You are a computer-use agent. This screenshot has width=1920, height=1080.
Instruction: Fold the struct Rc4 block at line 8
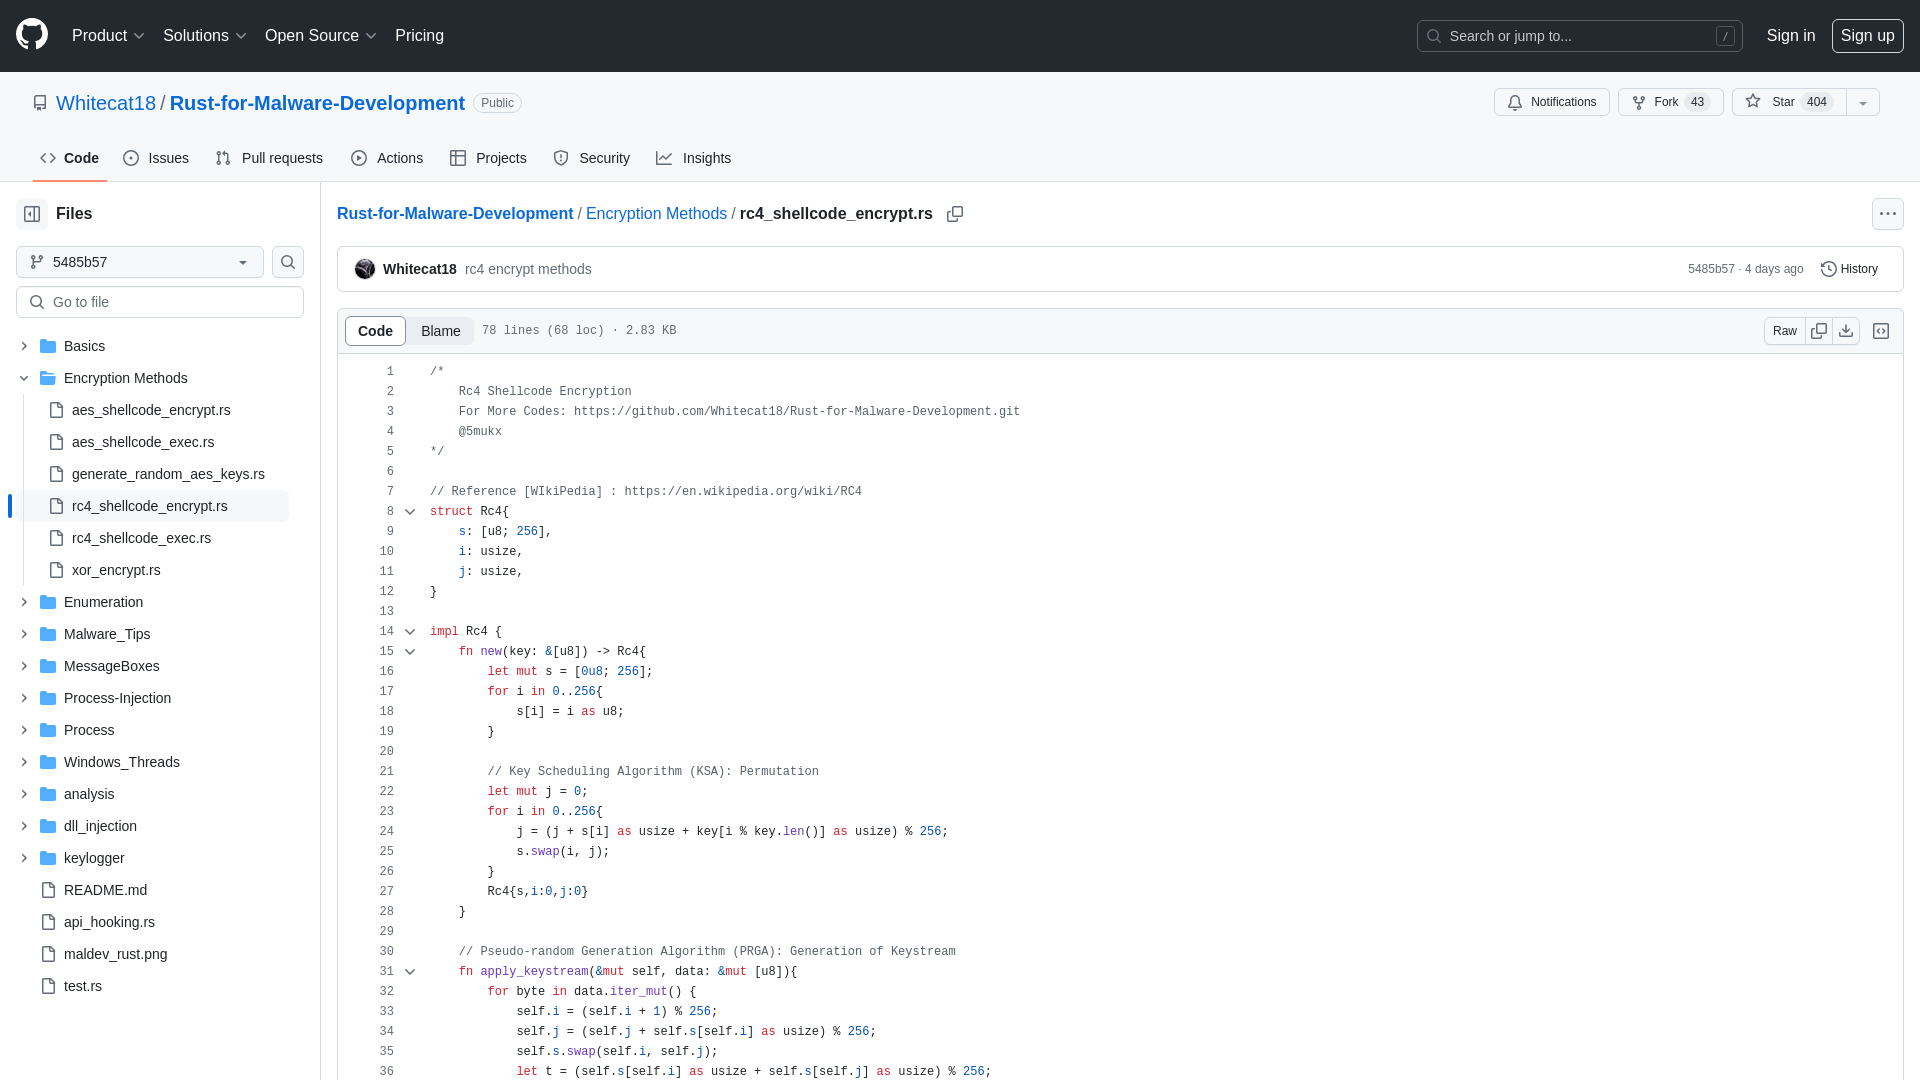[x=410, y=512]
